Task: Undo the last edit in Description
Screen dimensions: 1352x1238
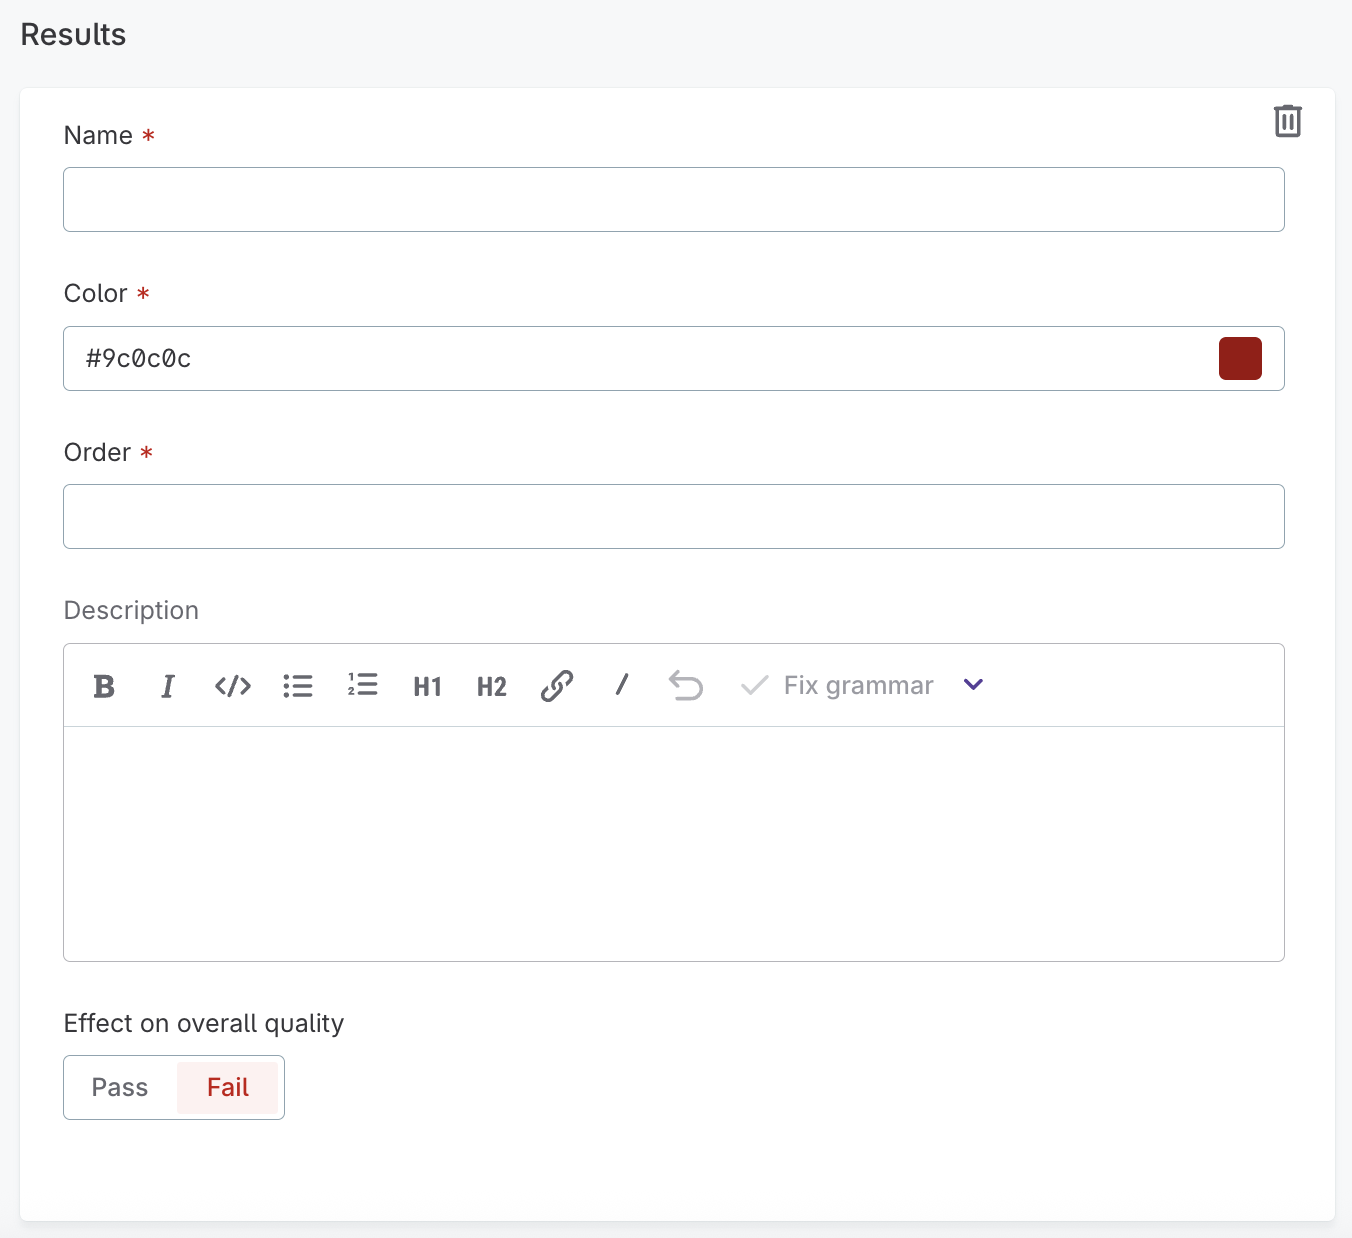Action: [686, 686]
